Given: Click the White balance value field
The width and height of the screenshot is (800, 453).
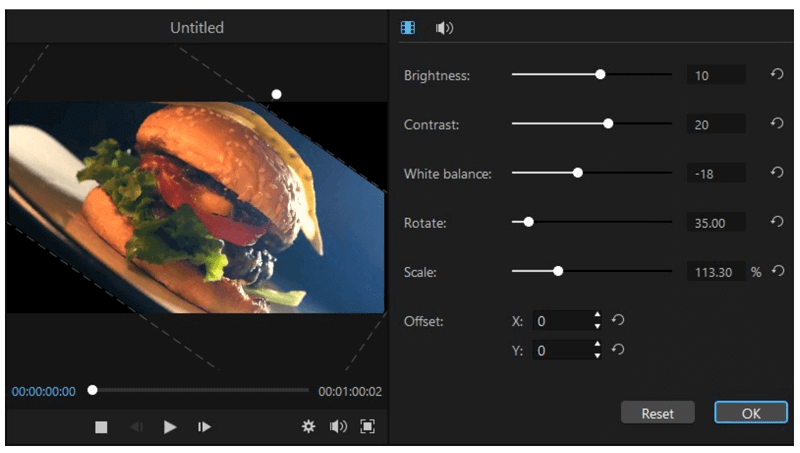Looking at the screenshot, I should tap(716, 173).
